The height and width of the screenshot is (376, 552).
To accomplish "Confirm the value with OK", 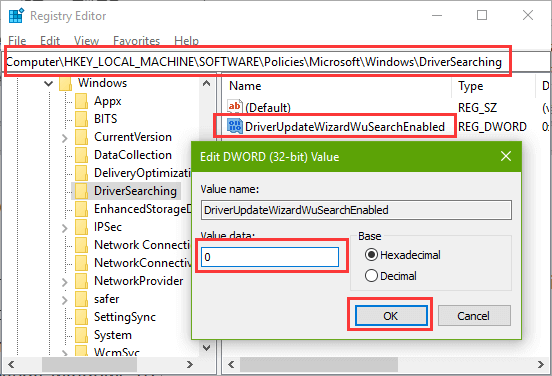I will (391, 316).
